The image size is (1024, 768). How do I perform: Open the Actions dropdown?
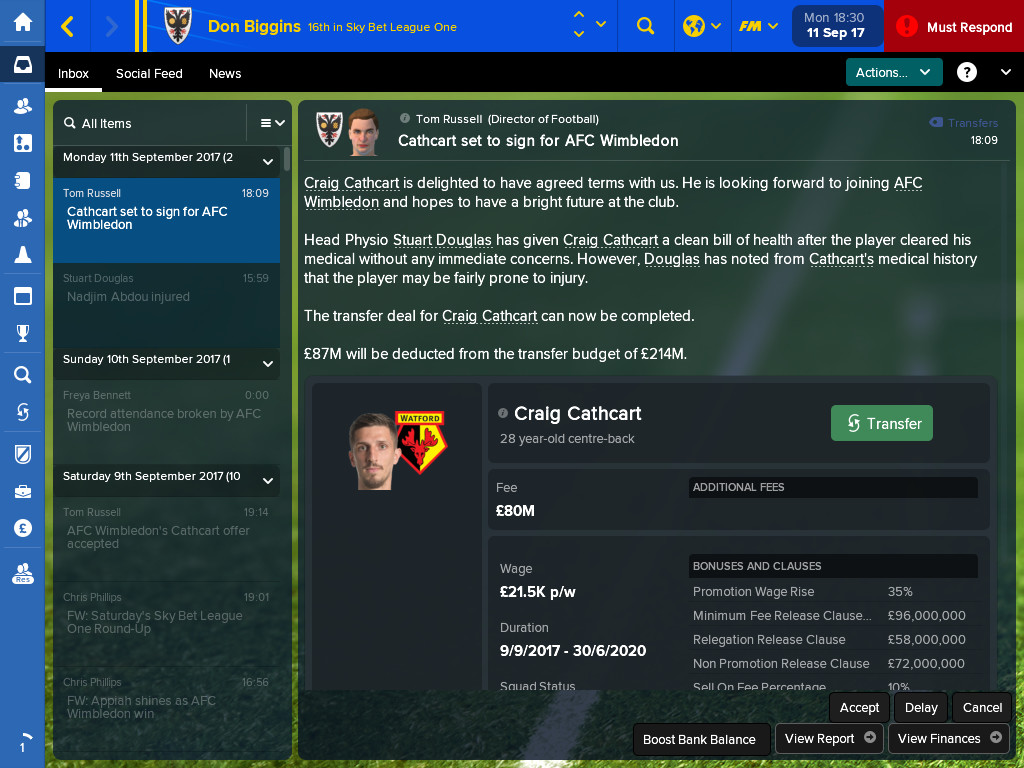pos(894,72)
